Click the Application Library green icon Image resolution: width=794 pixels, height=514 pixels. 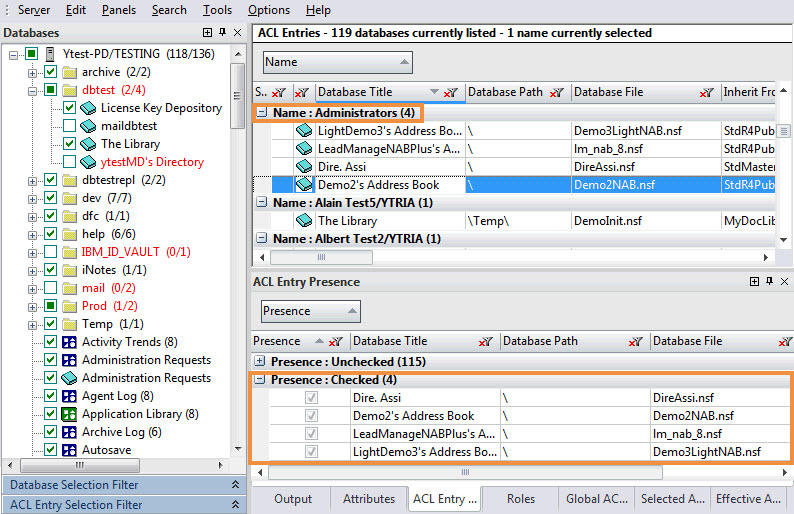(70, 414)
